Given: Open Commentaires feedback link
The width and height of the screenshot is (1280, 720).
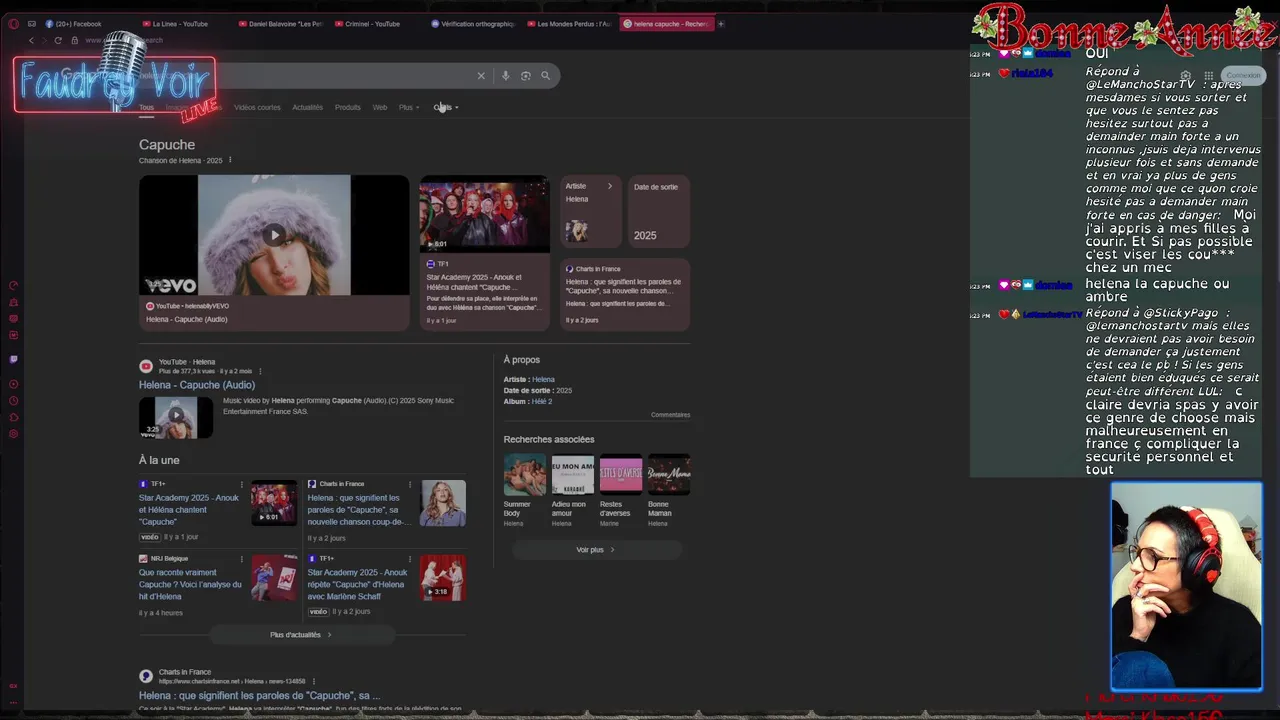Looking at the screenshot, I should click(670, 415).
